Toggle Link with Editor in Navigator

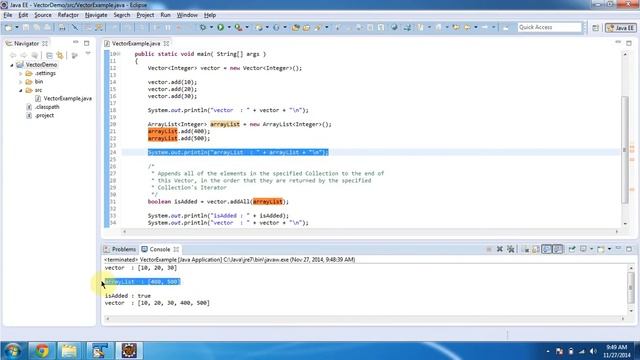(x=60, y=55)
